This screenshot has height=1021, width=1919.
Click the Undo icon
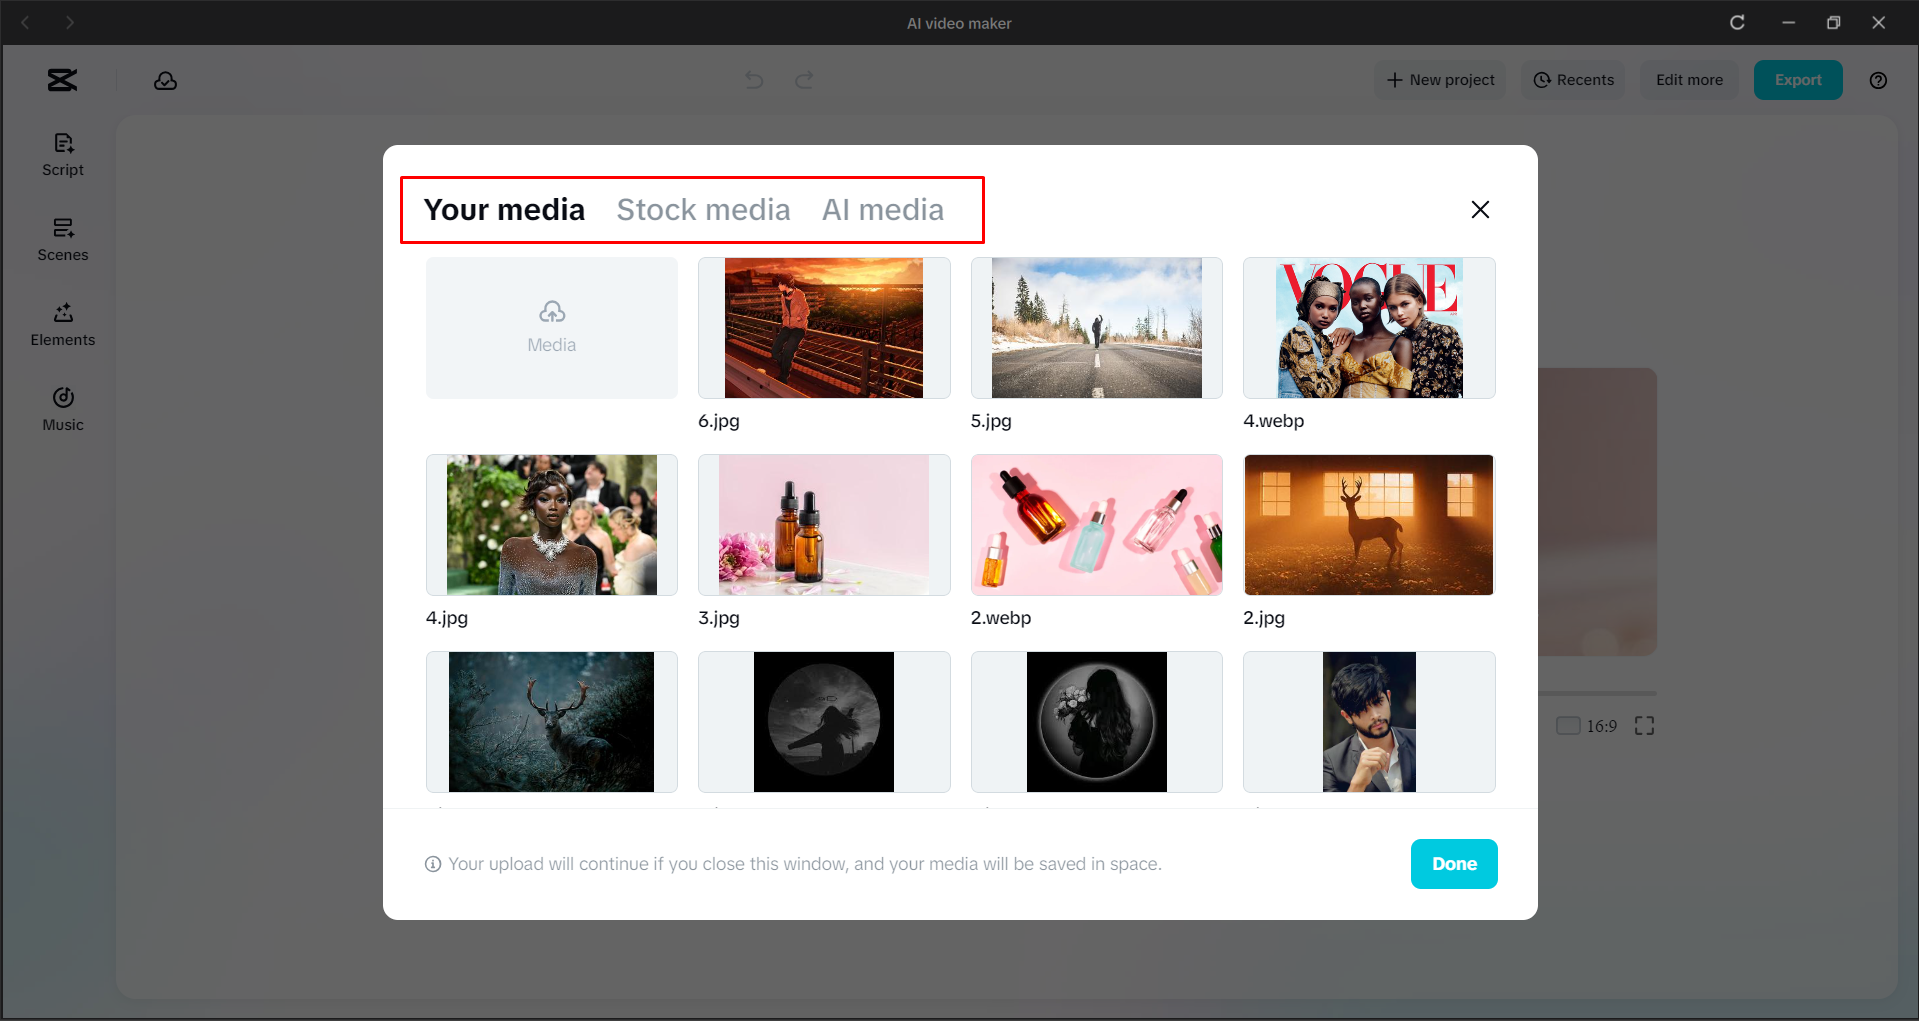point(753,80)
